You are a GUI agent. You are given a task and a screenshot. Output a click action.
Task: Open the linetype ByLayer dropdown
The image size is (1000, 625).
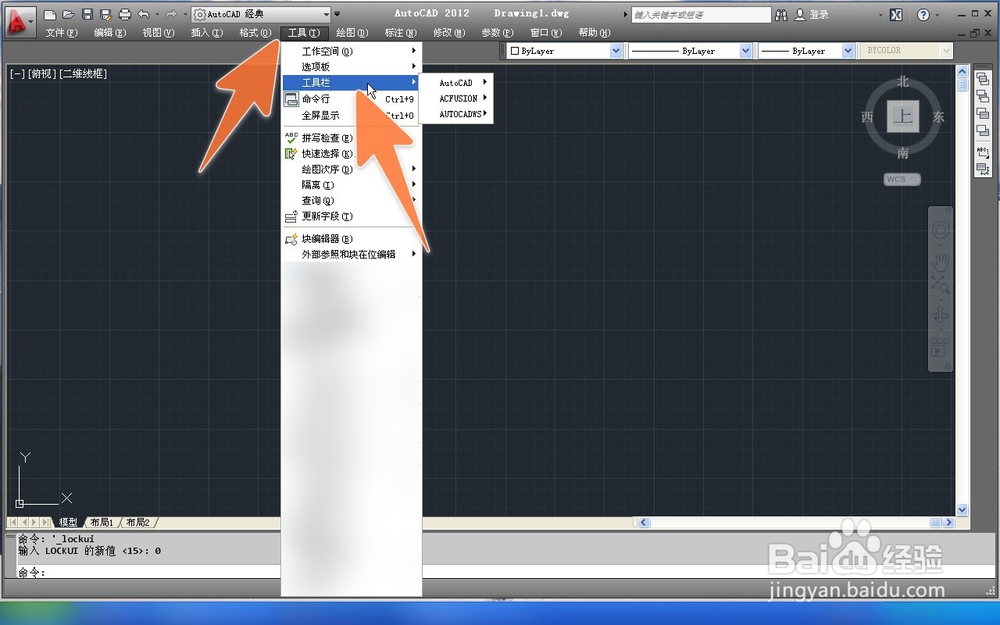point(745,50)
